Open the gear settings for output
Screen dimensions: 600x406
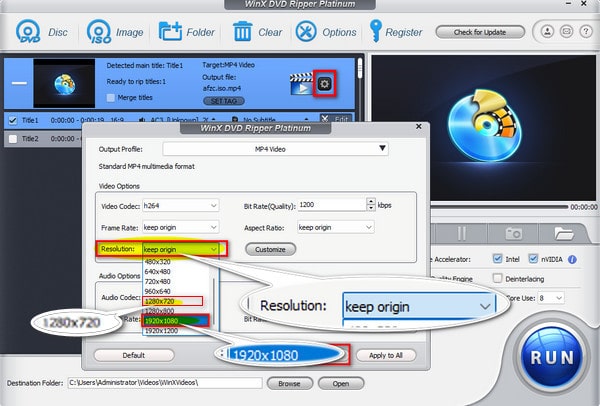coord(324,84)
